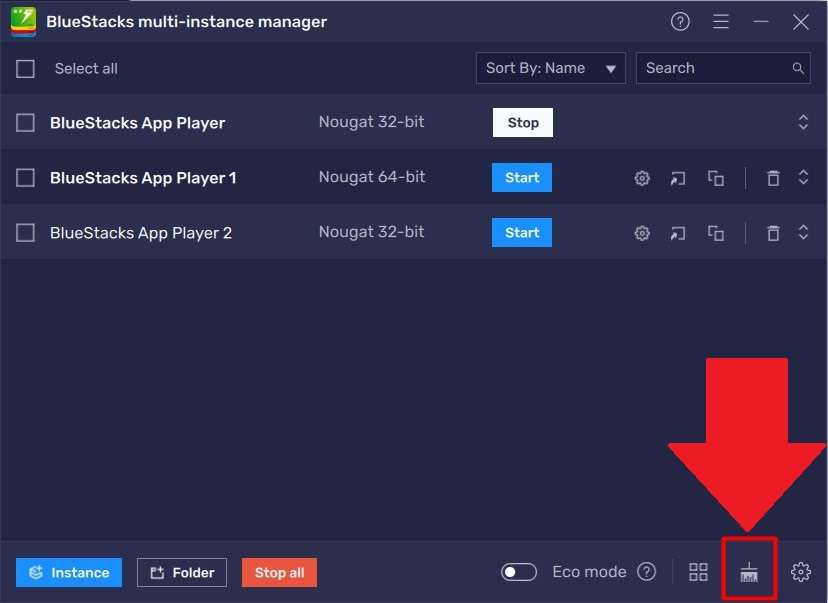The width and height of the screenshot is (828, 603).
Task: Check the BlueStacks App Player 2 checkbox
Action: click(25, 232)
